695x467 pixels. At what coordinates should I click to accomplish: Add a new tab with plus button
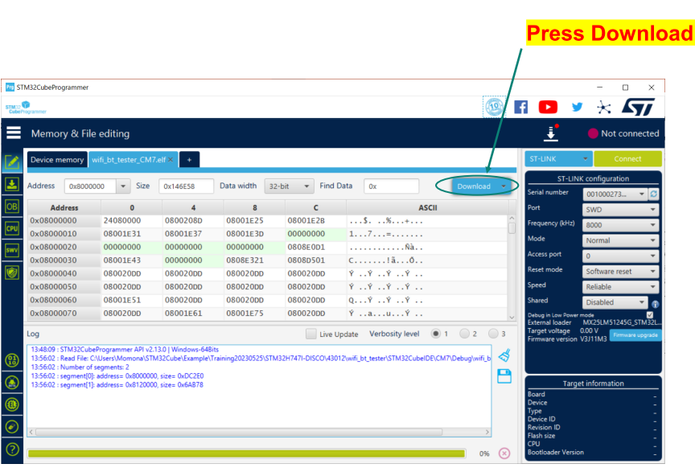point(189,160)
